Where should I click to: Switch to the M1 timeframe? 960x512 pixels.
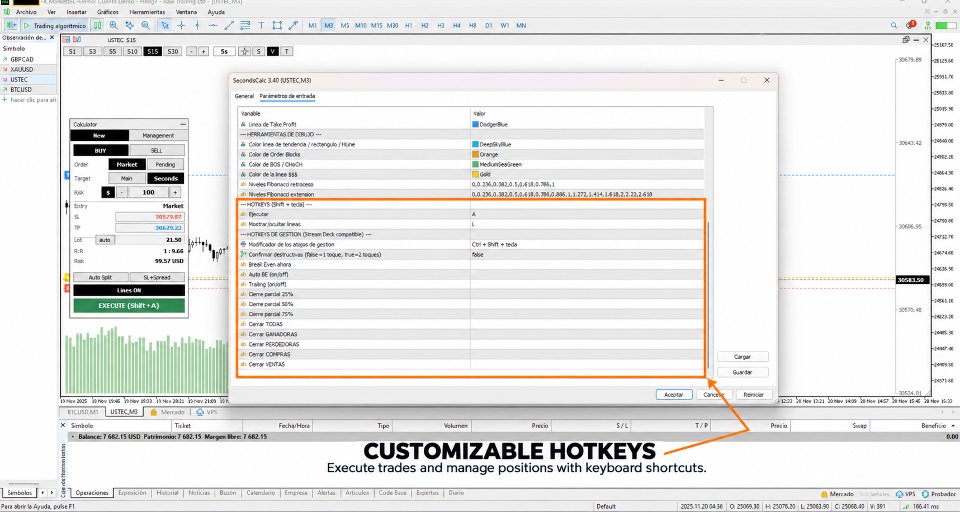coord(313,26)
